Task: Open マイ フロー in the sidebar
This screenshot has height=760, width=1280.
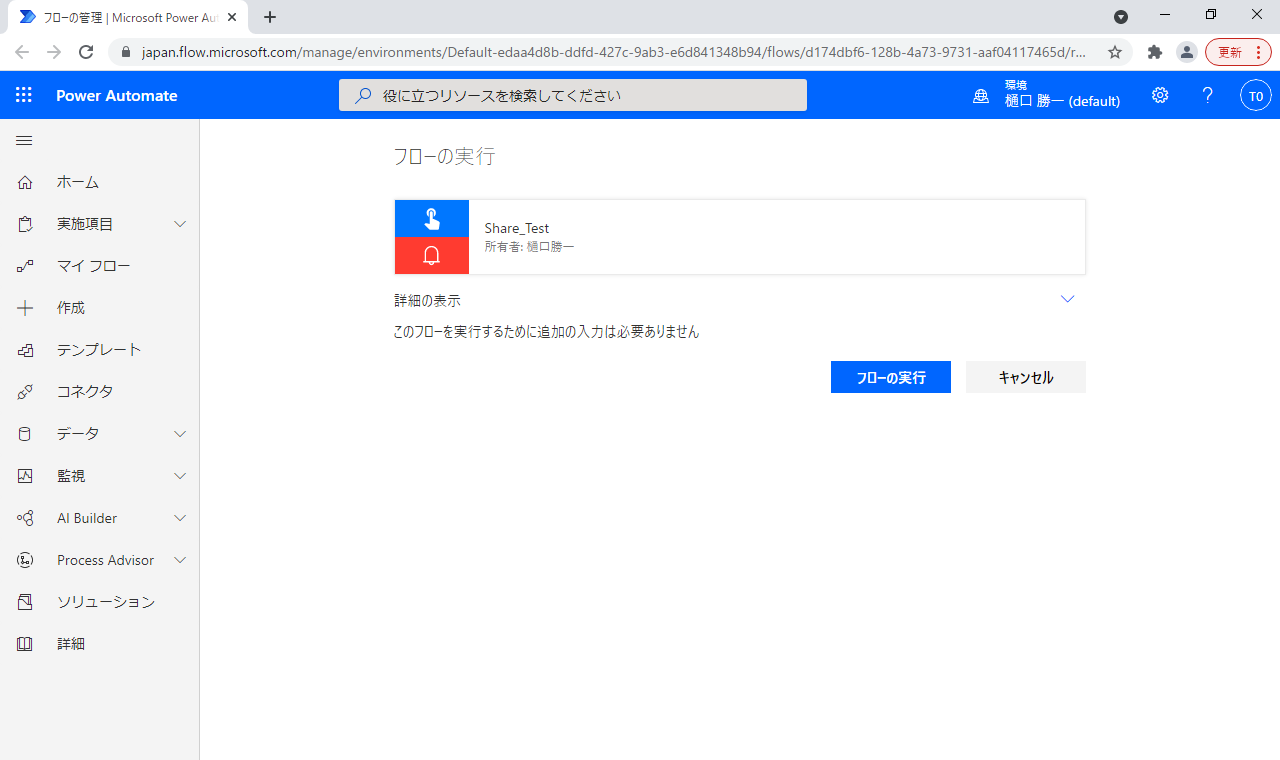Action: [94, 266]
